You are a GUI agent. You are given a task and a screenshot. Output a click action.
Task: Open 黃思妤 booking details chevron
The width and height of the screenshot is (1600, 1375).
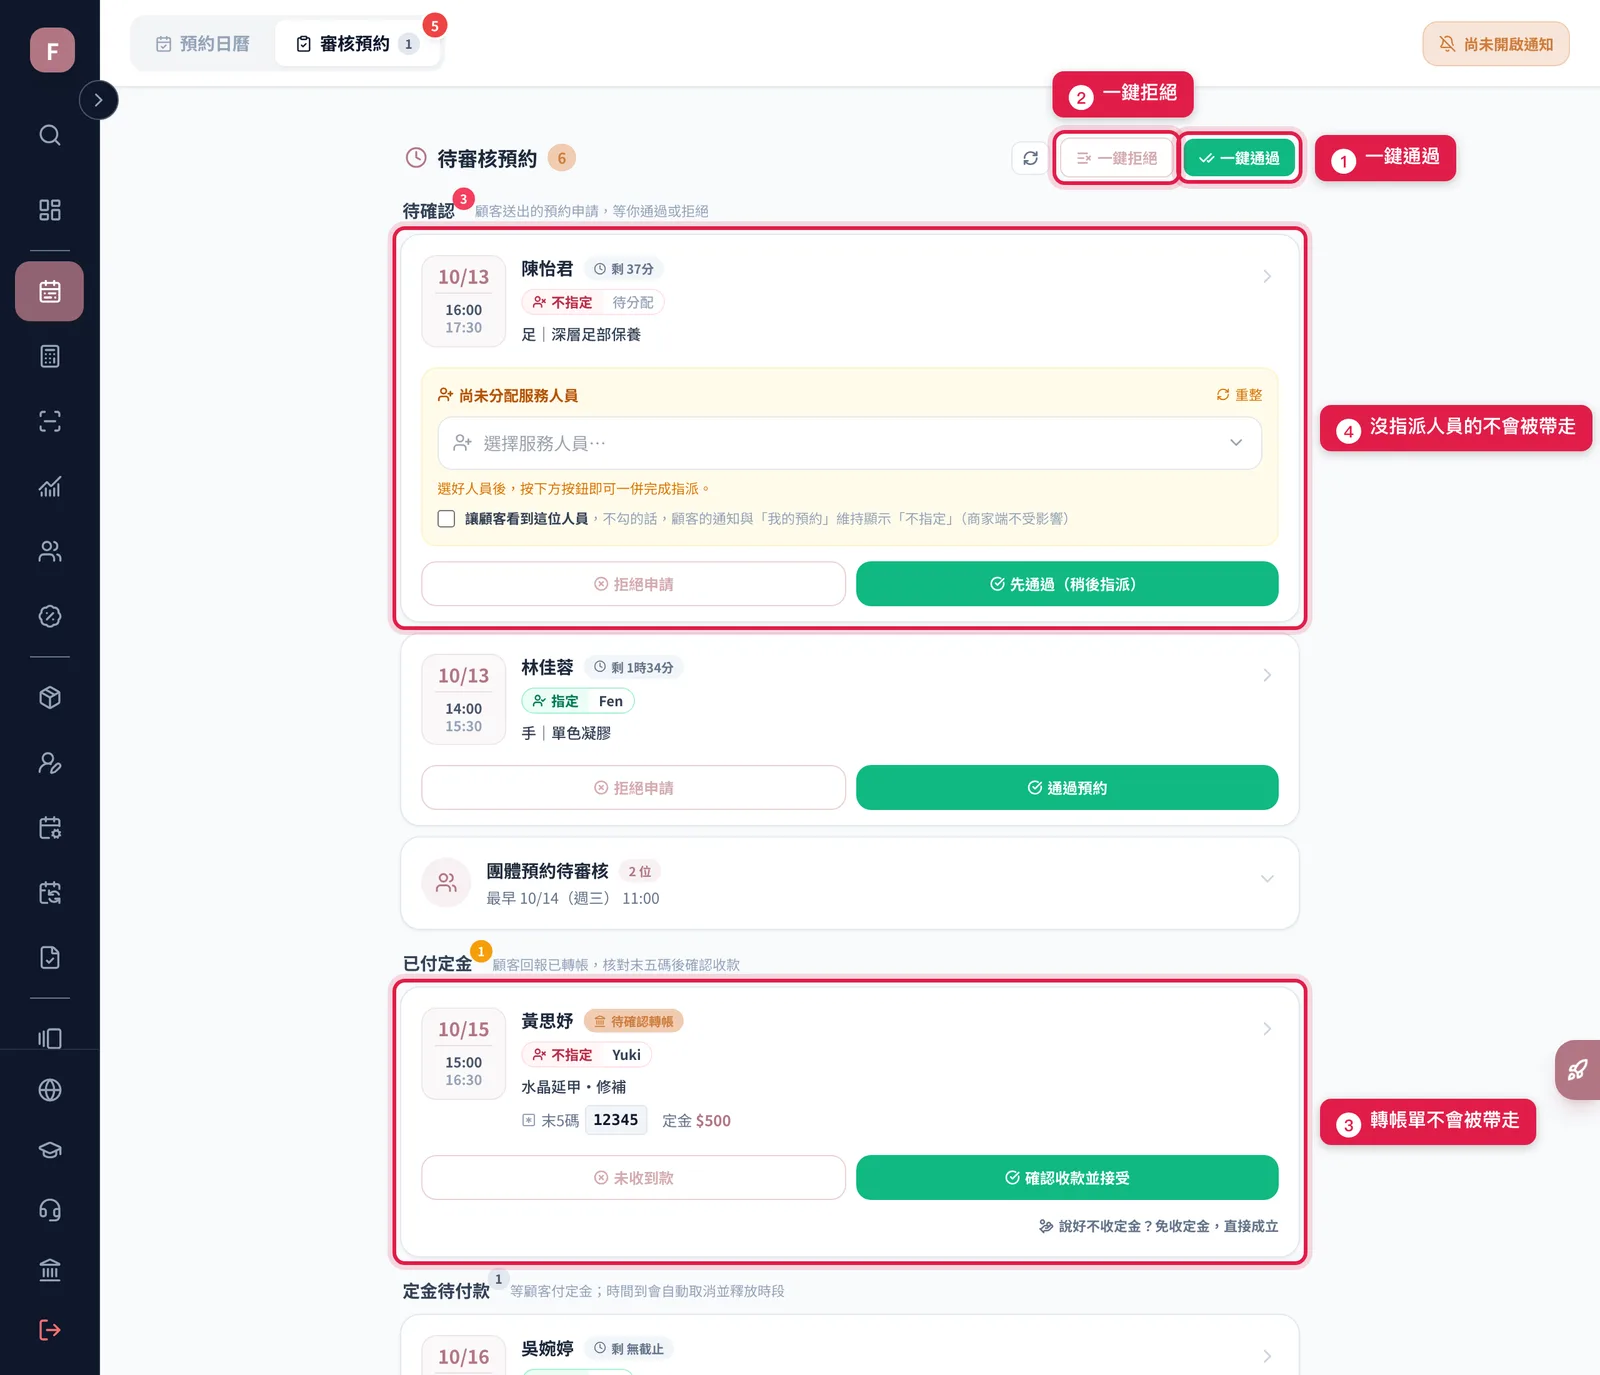coord(1267,1029)
